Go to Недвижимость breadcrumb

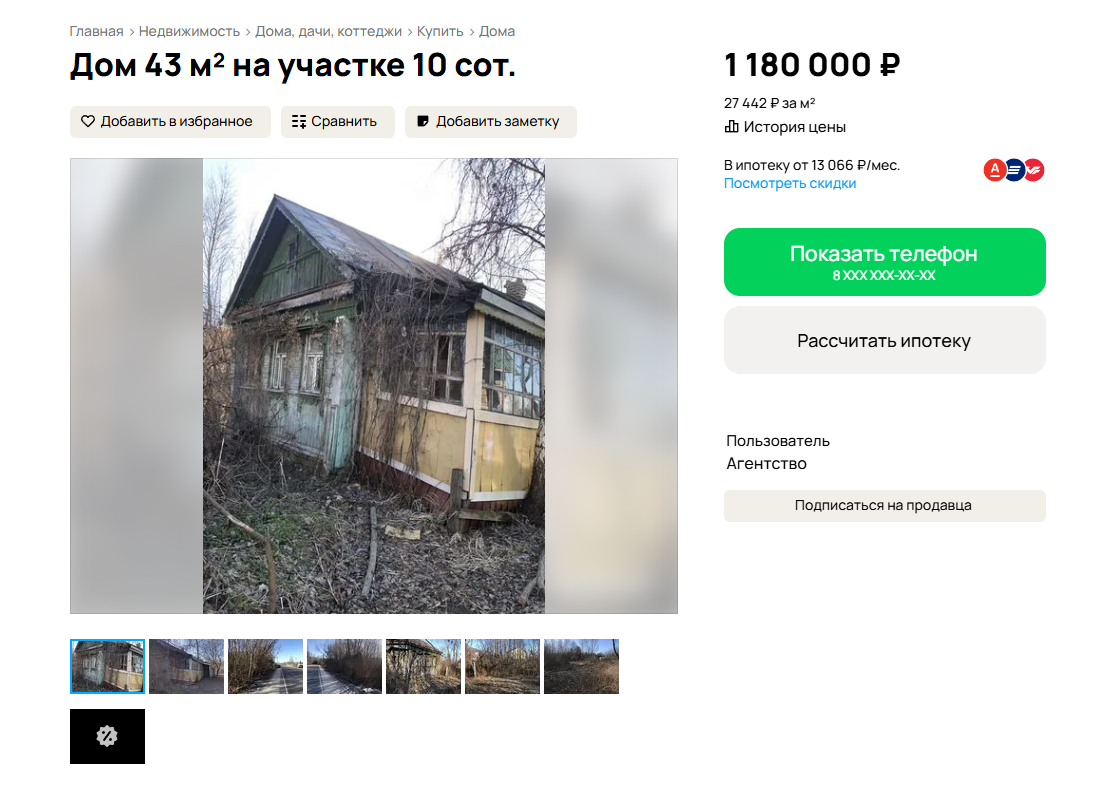[x=189, y=31]
